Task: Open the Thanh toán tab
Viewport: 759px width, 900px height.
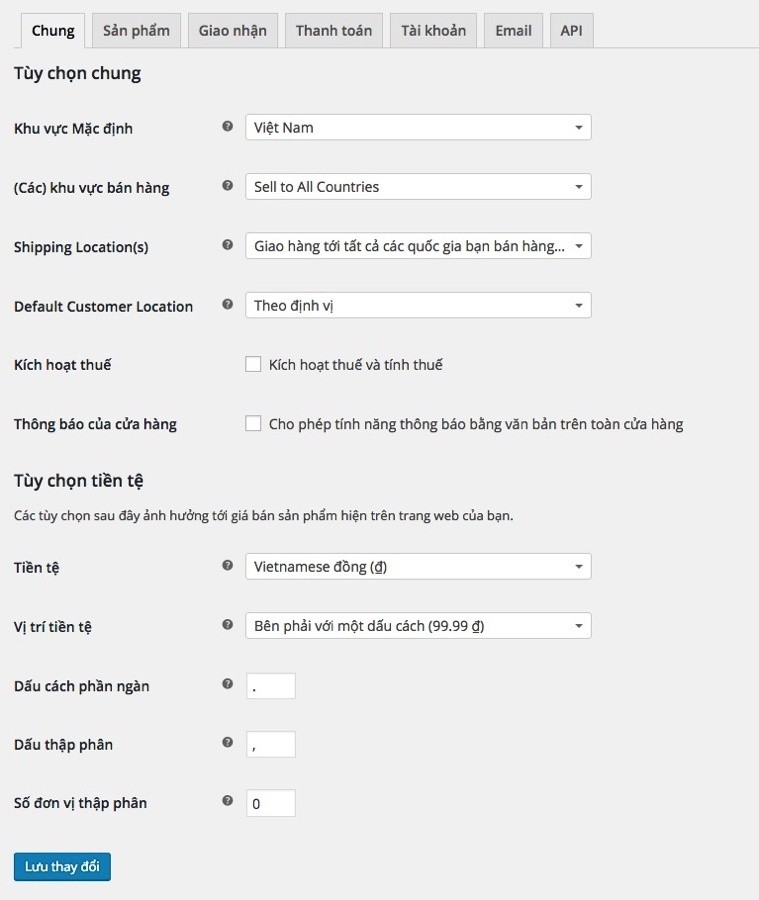Action: coord(334,30)
